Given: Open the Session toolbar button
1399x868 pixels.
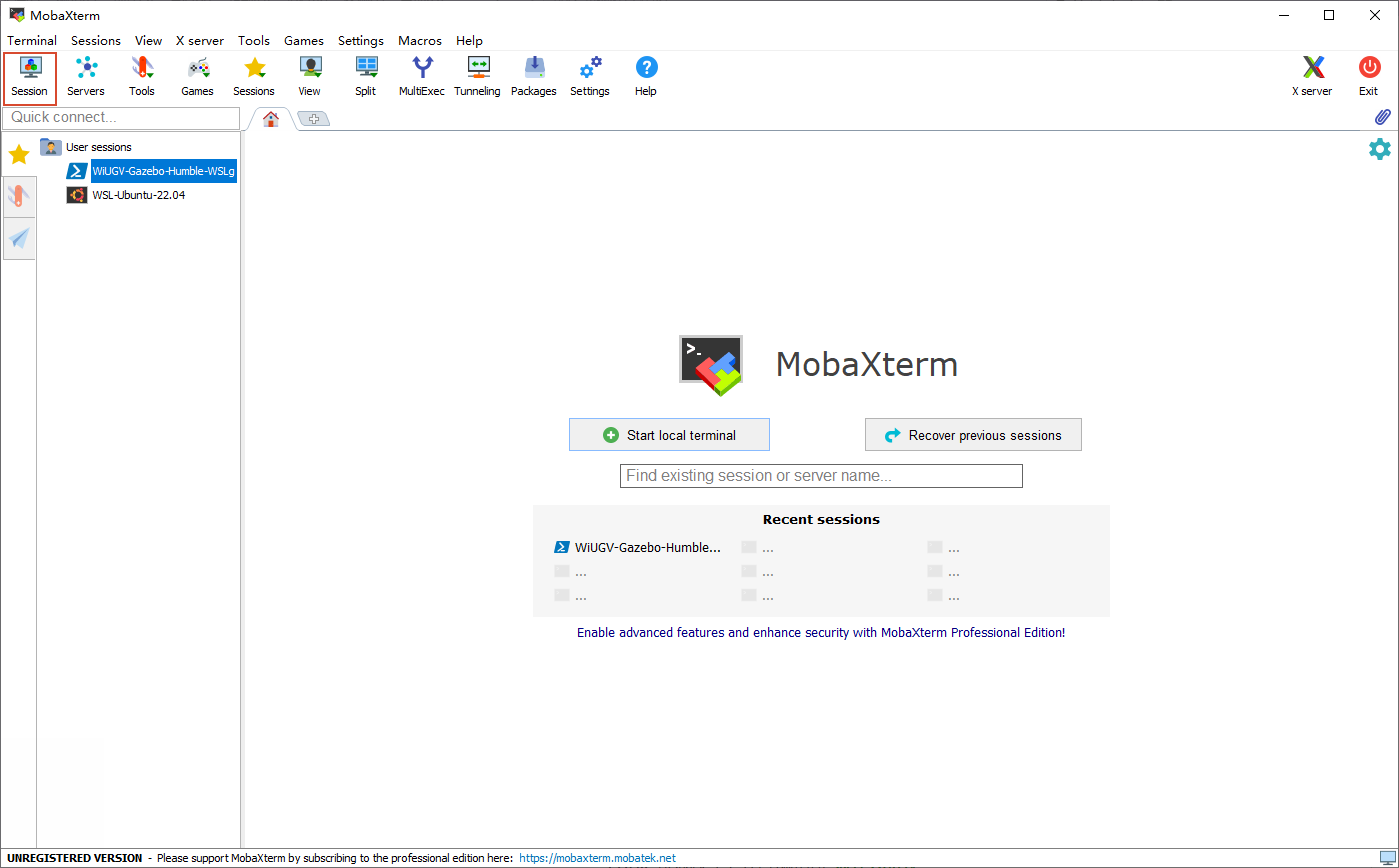Looking at the screenshot, I should (x=30, y=78).
